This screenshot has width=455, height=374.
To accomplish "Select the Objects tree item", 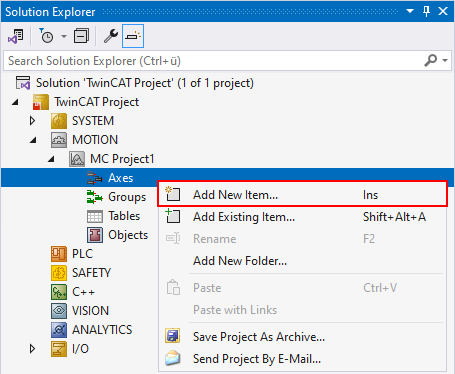I will (x=128, y=235).
